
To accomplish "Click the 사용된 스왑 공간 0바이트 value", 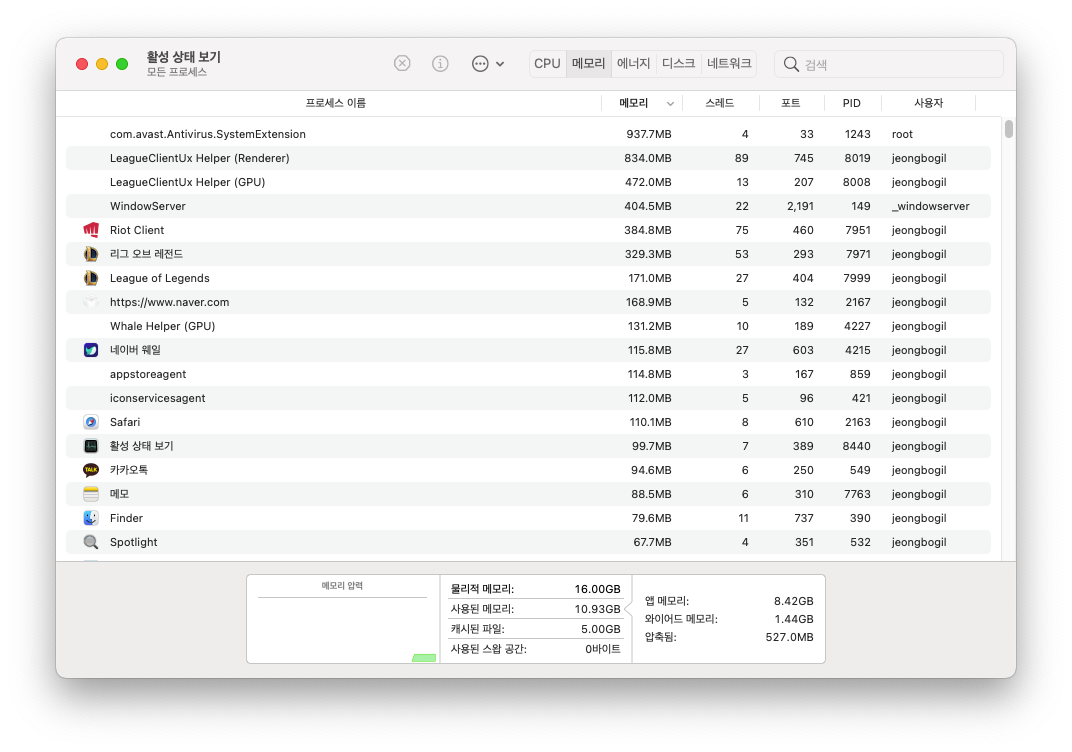I will point(603,649).
